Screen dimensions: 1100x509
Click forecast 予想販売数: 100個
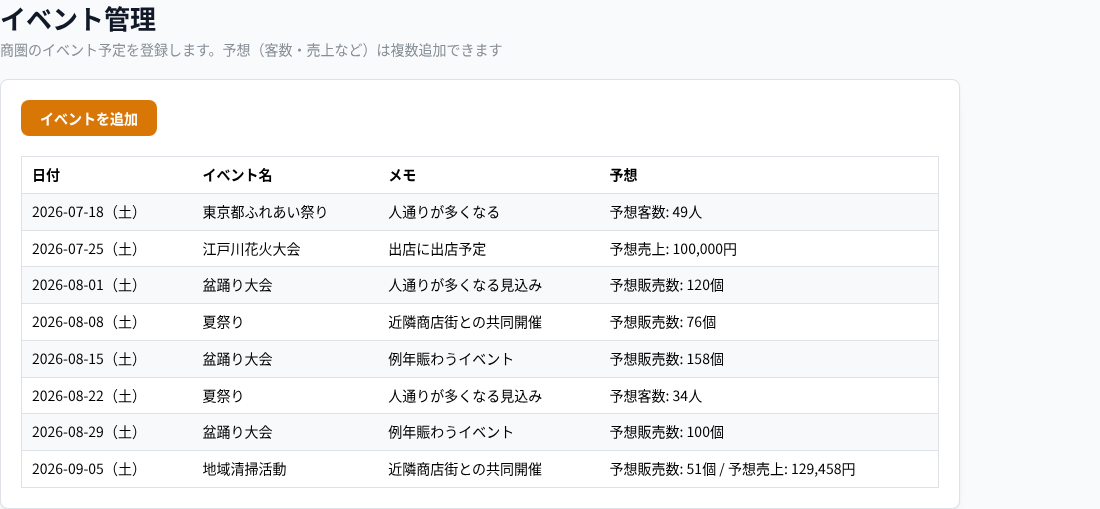(667, 432)
